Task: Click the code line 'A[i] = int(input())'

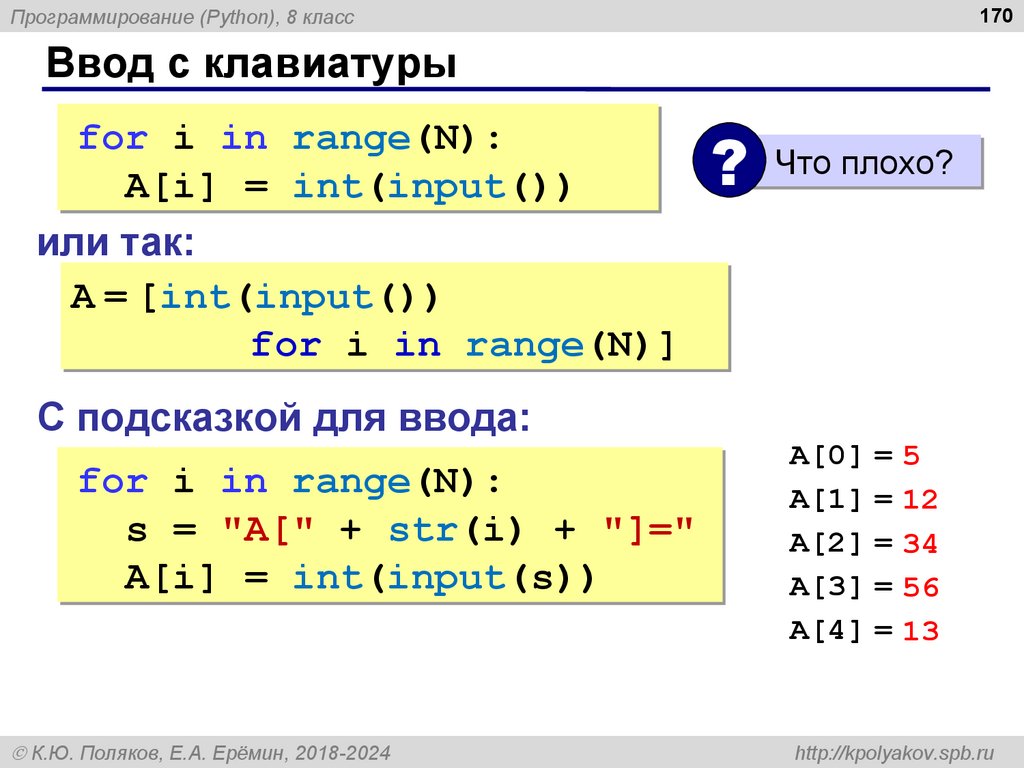Action: point(347,187)
